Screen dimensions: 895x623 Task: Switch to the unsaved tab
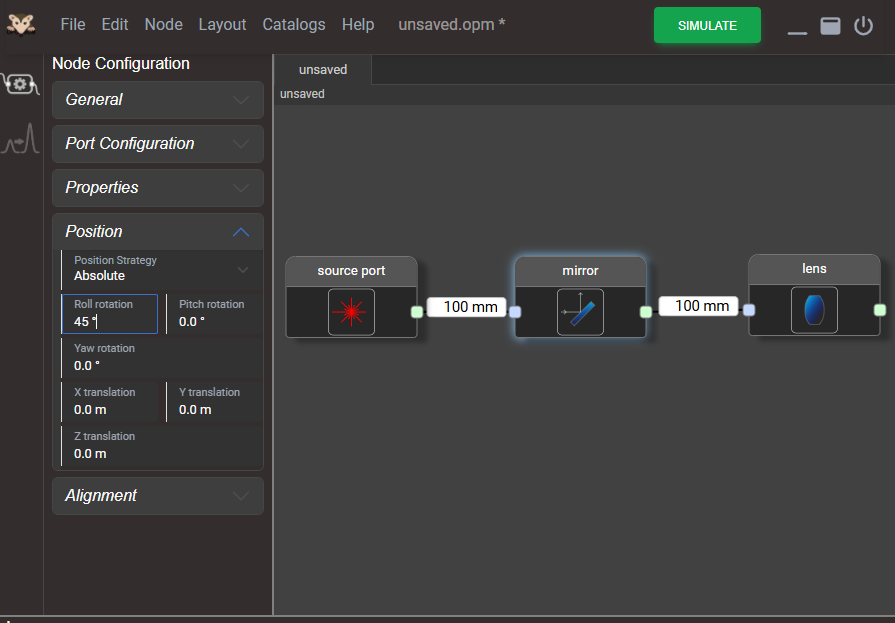(323, 70)
